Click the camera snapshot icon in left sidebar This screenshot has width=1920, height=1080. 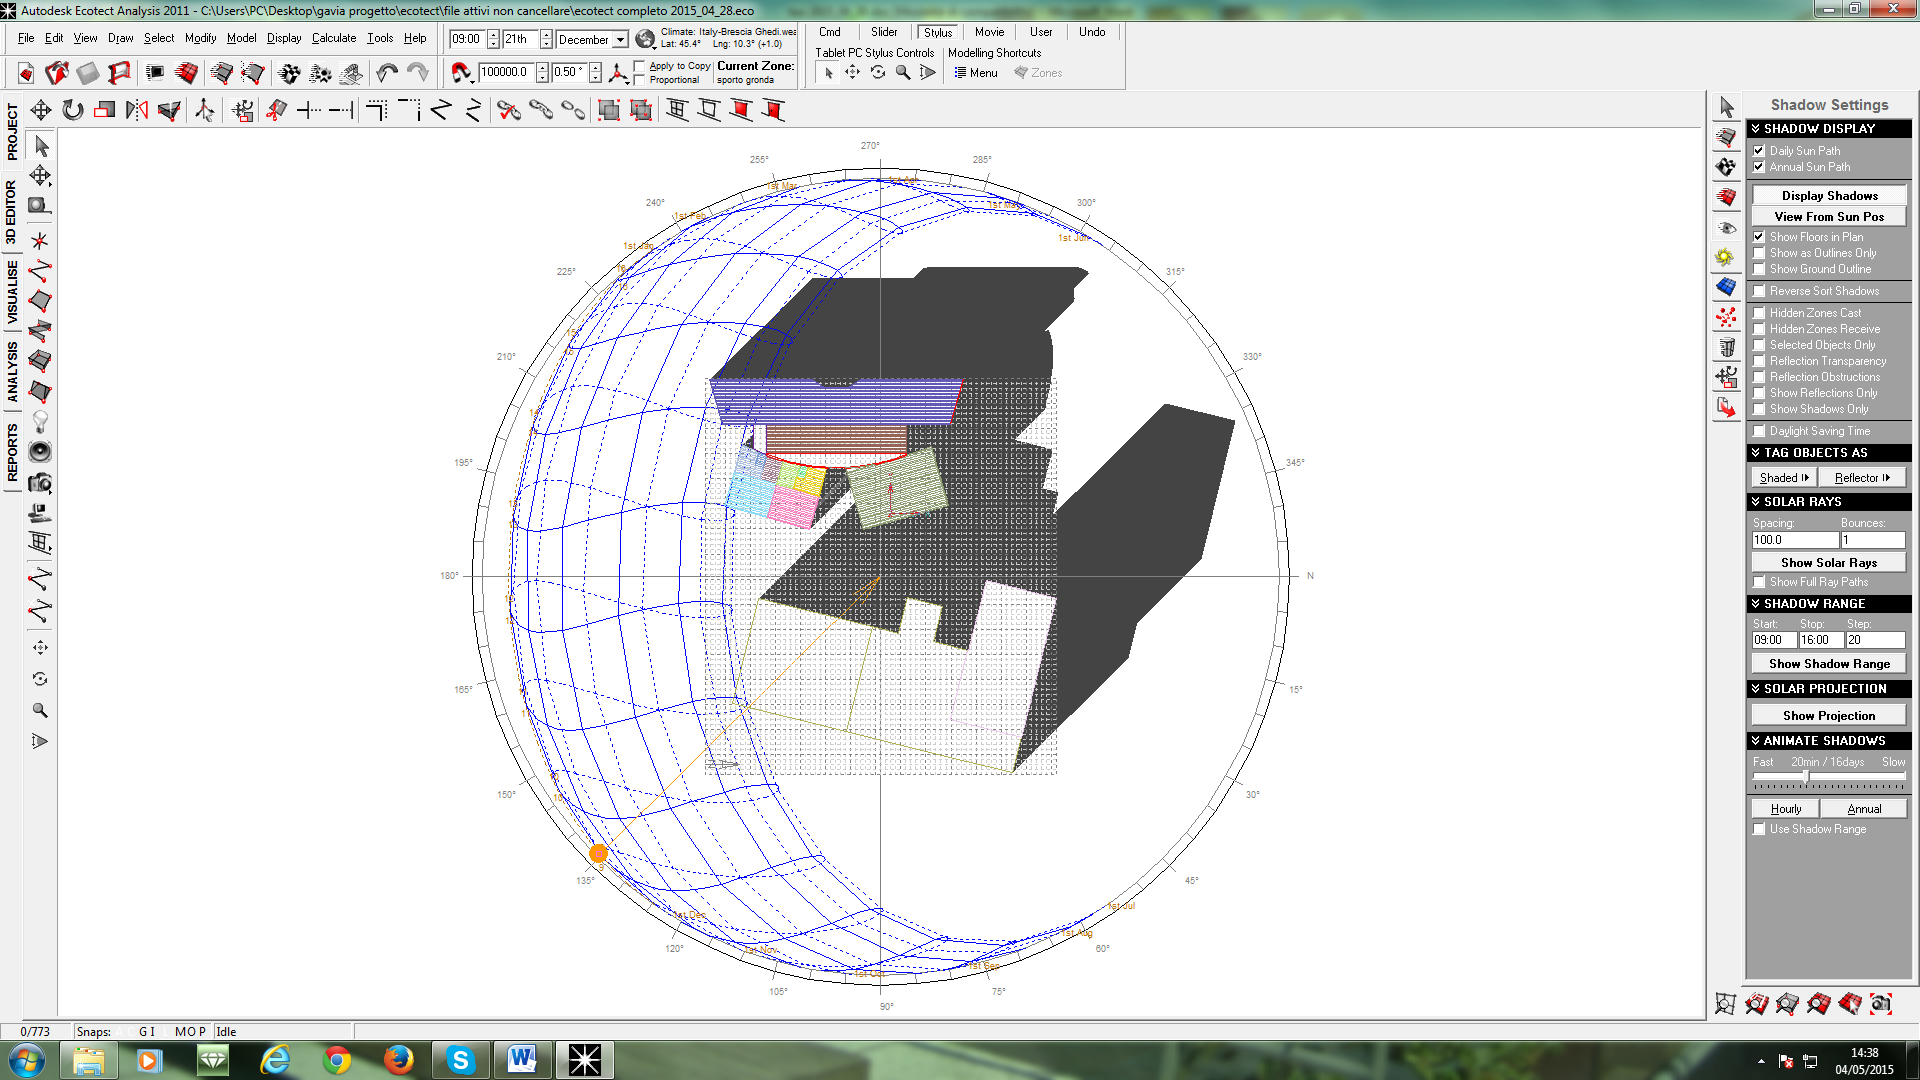pos(40,483)
